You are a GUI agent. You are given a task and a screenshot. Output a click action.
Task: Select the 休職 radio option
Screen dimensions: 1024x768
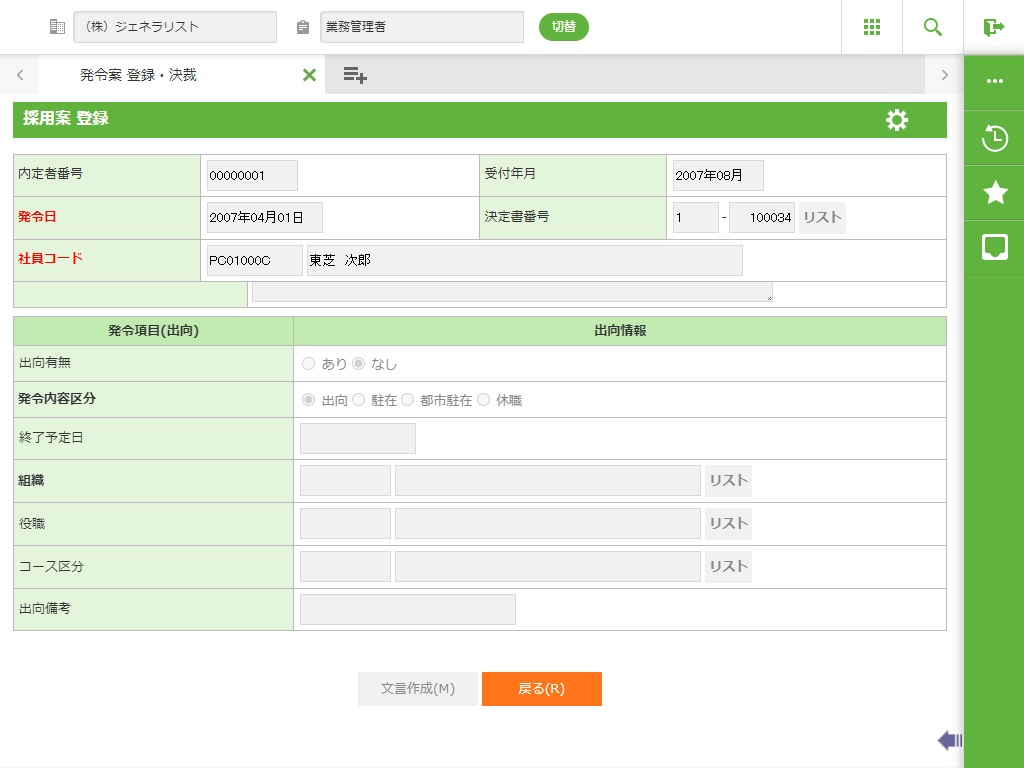click(483, 400)
